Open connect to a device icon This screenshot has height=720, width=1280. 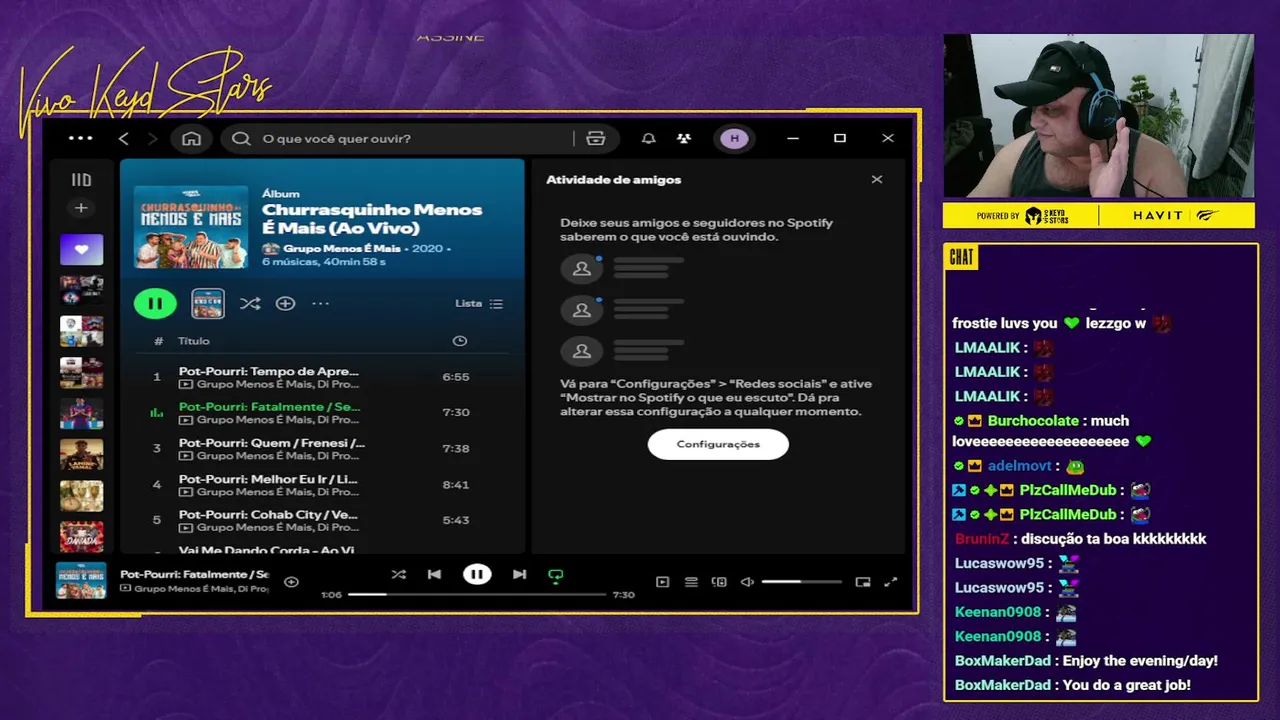point(719,582)
